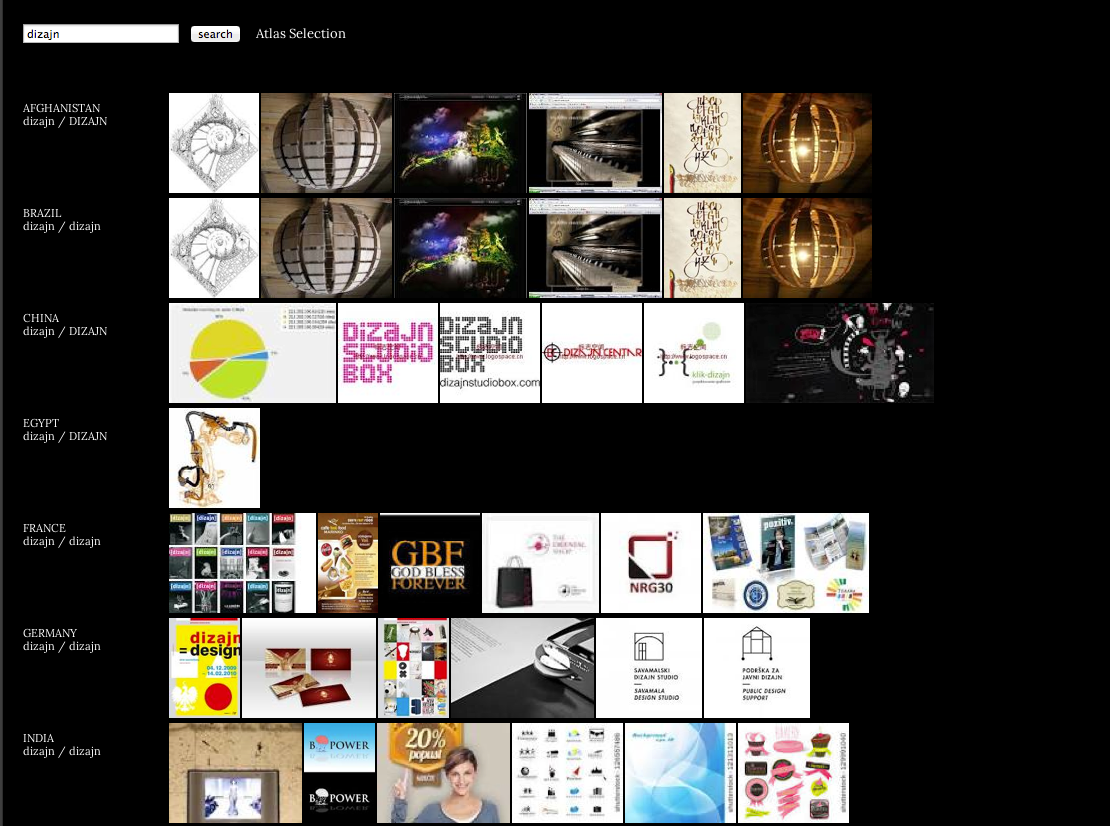This screenshot has height=826, width=1110.
Task: Open Germany colorful icon grid poster thumbnail
Action: pyautogui.click(x=413, y=668)
